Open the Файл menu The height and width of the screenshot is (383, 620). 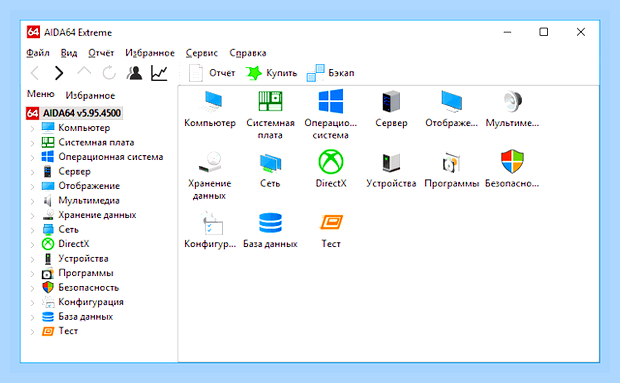pos(38,53)
